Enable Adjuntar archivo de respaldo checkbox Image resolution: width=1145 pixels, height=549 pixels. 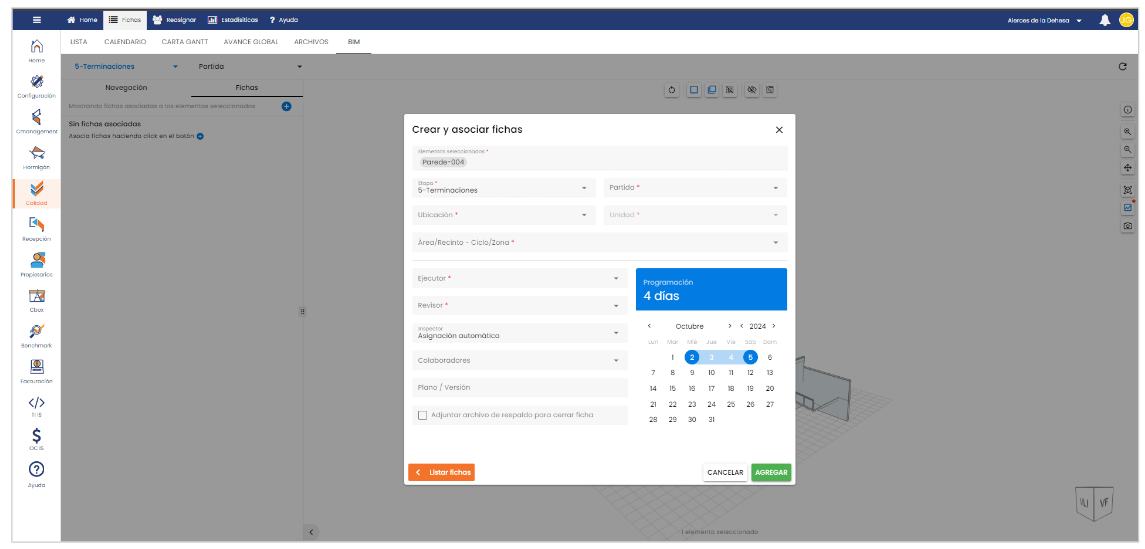(x=422, y=415)
